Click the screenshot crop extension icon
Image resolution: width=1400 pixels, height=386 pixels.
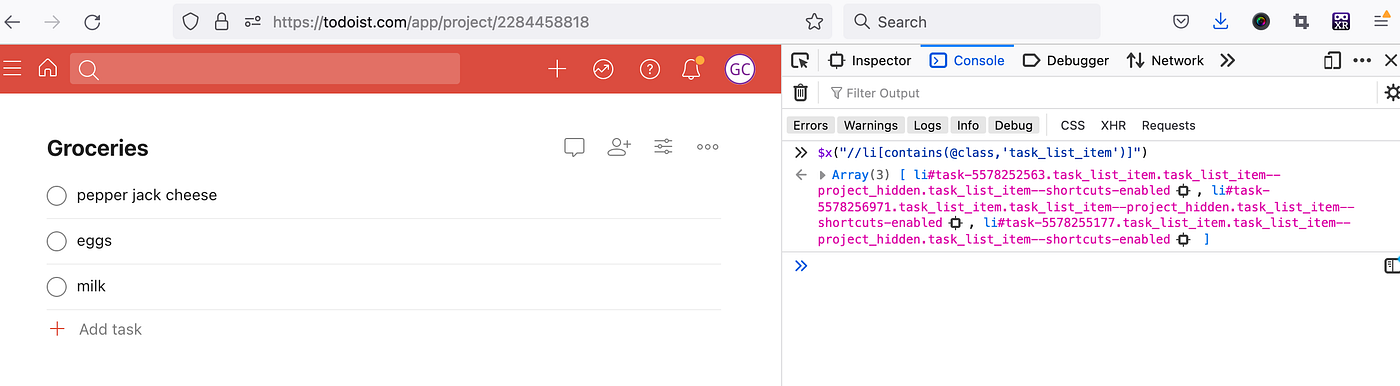1301,21
